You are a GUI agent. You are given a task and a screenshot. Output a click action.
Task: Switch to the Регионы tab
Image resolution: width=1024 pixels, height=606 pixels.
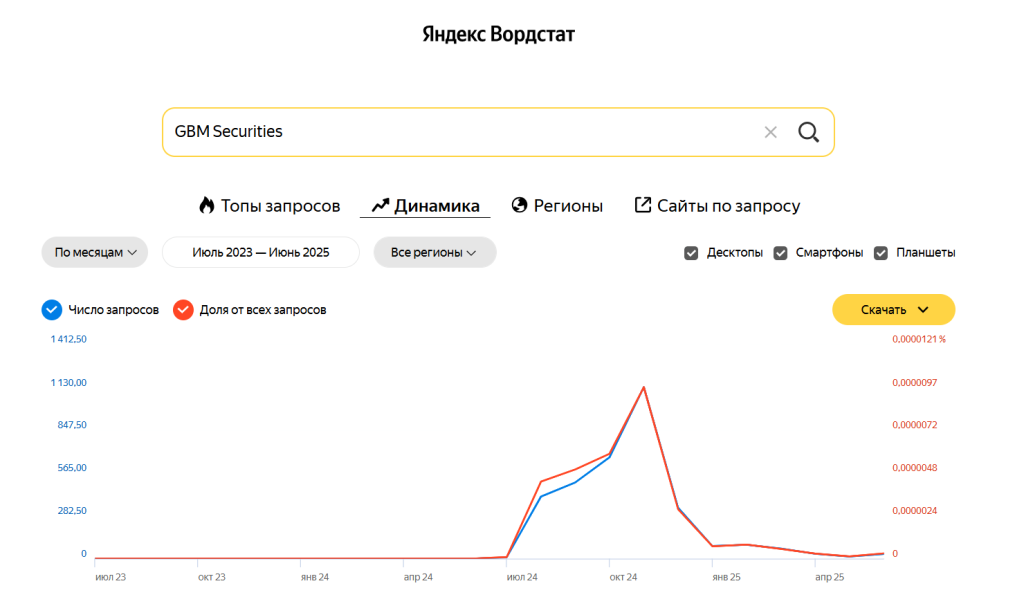pyautogui.click(x=568, y=206)
